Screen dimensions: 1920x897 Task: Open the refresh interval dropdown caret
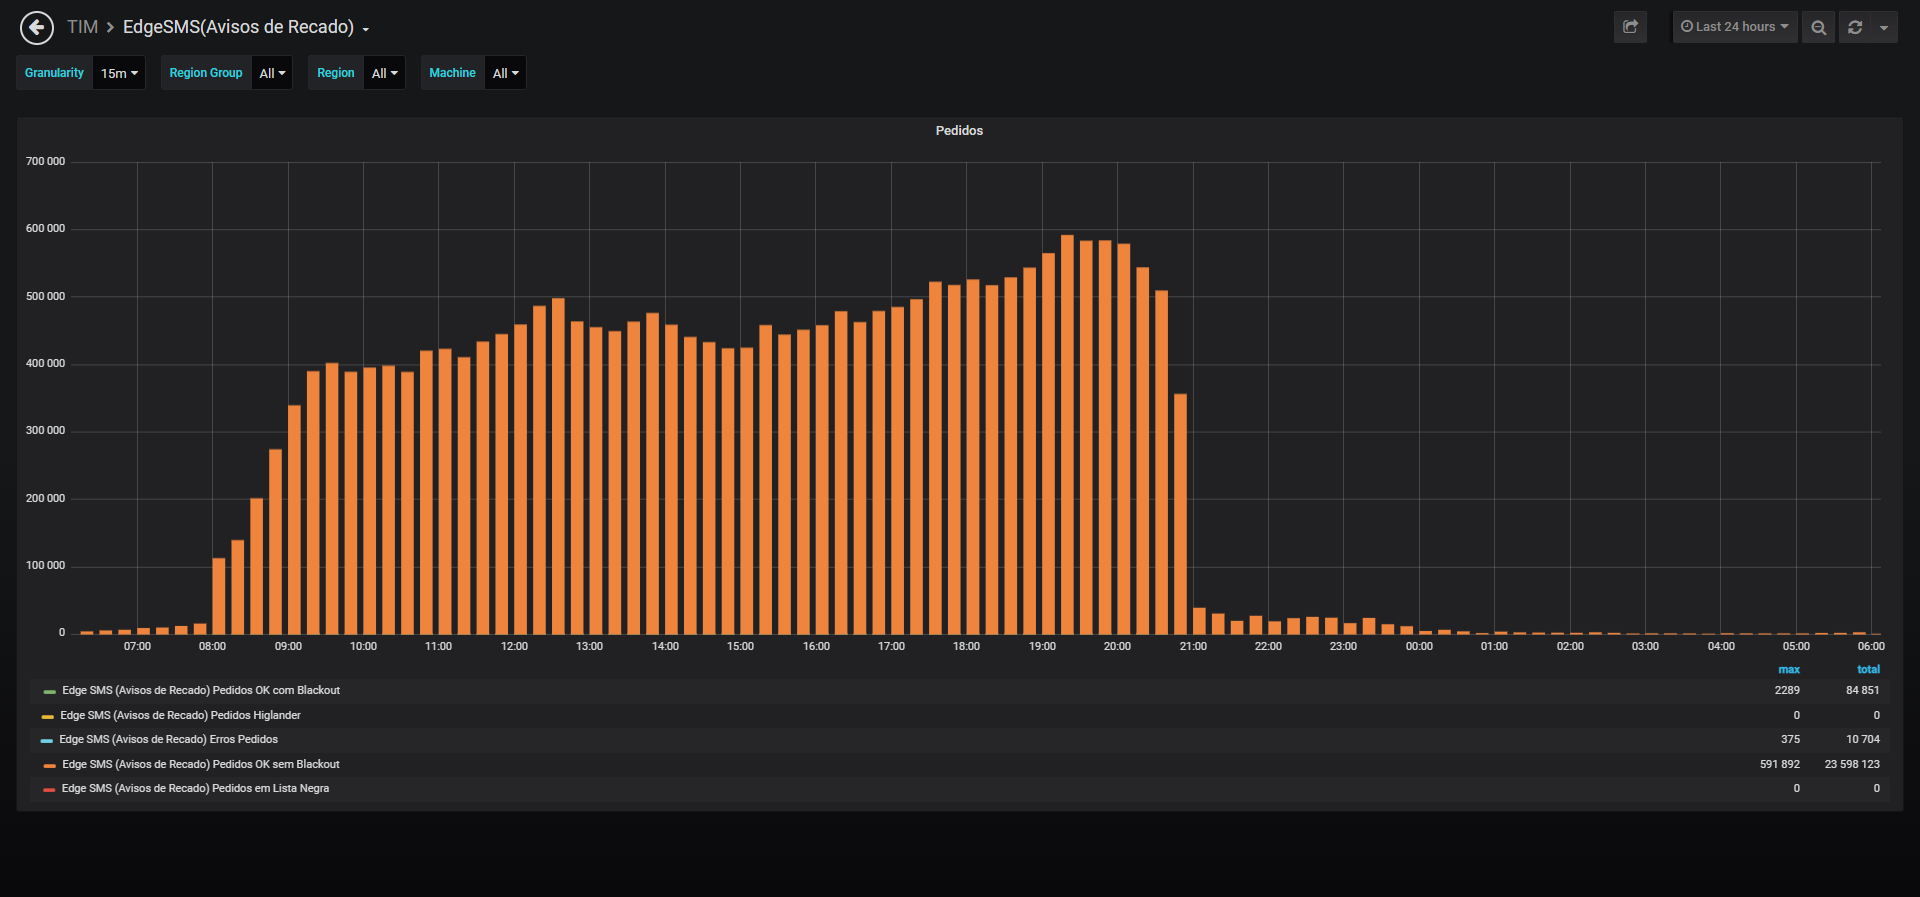click(1884, 27)
